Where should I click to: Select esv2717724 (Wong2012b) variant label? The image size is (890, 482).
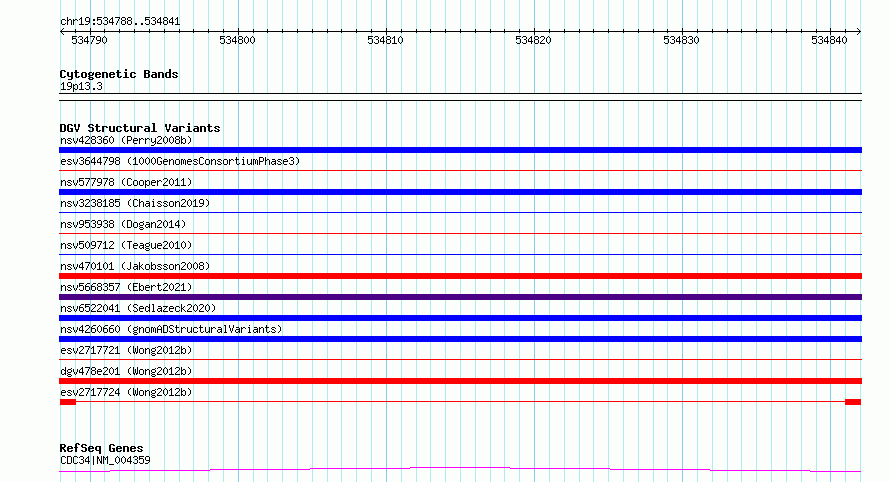[126, 392]
